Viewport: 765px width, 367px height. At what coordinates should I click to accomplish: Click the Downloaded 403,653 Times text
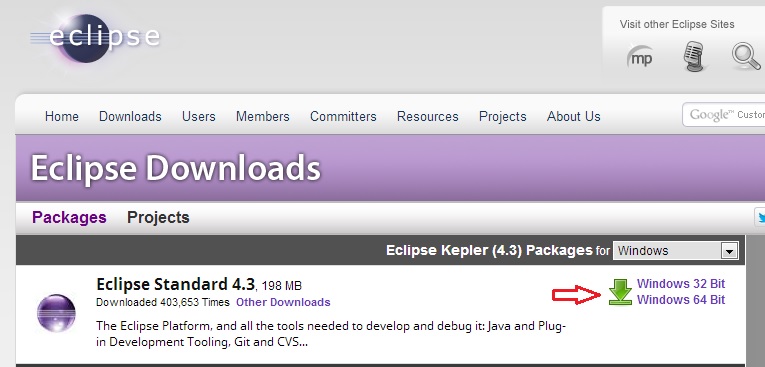[162, 302]
